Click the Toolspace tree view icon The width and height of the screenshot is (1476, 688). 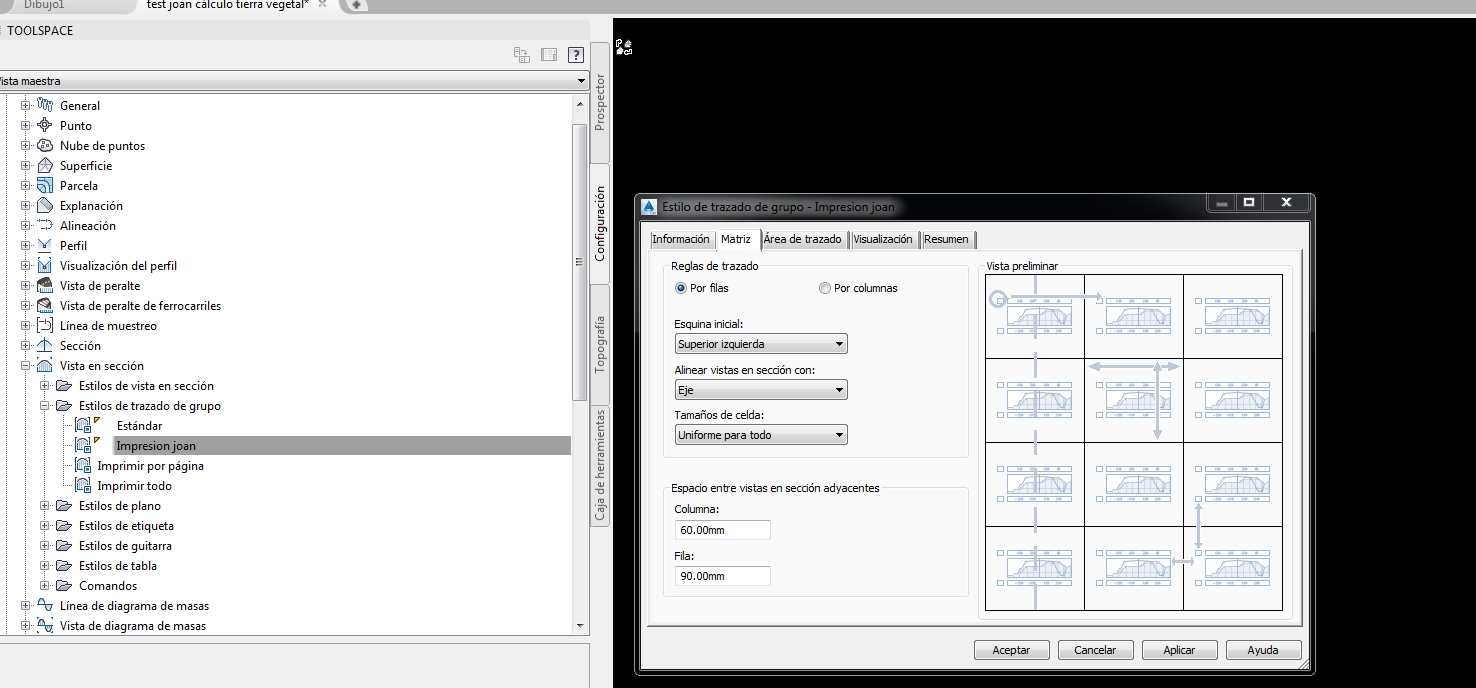click(x=521, y=55)
